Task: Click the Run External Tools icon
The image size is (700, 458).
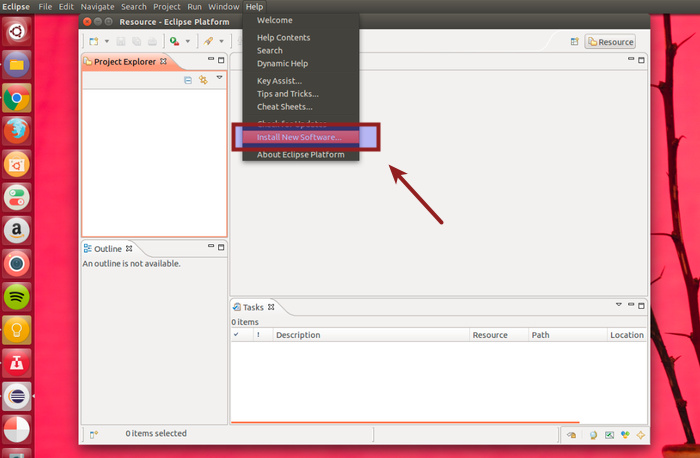Action: click(x=174, y=42)
